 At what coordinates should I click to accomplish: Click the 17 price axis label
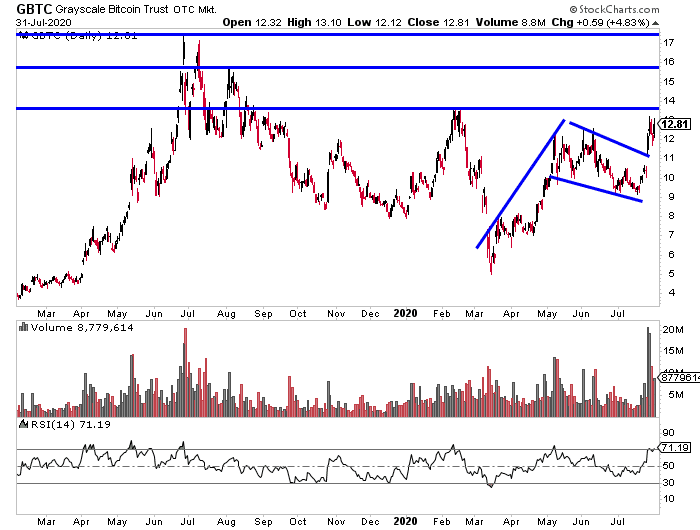click(668, 43)
